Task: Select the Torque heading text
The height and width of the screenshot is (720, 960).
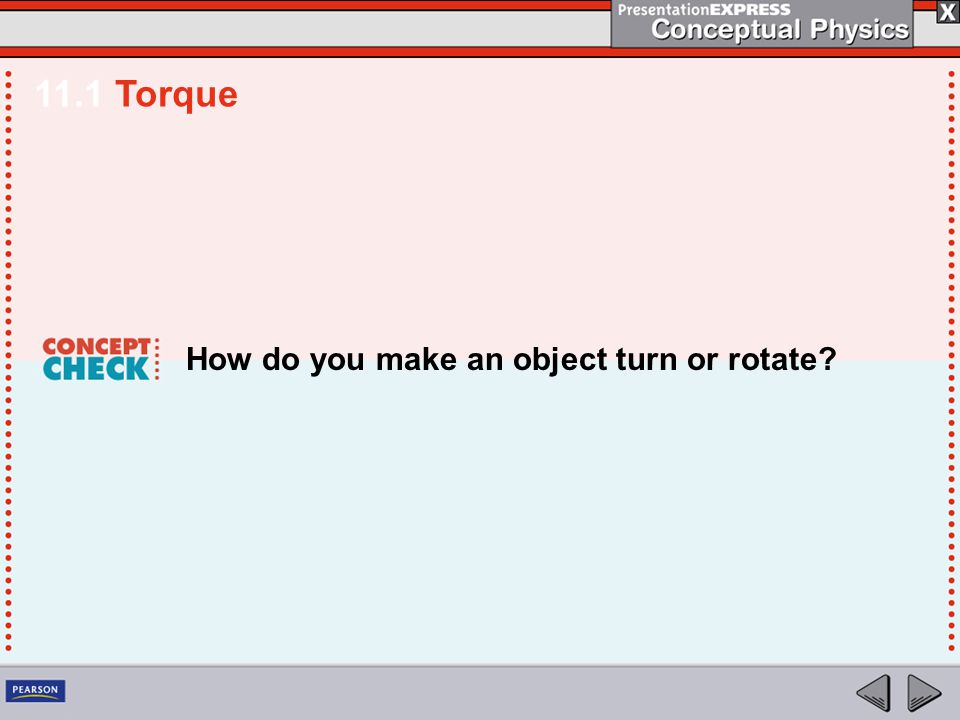Action: (176, 94)
